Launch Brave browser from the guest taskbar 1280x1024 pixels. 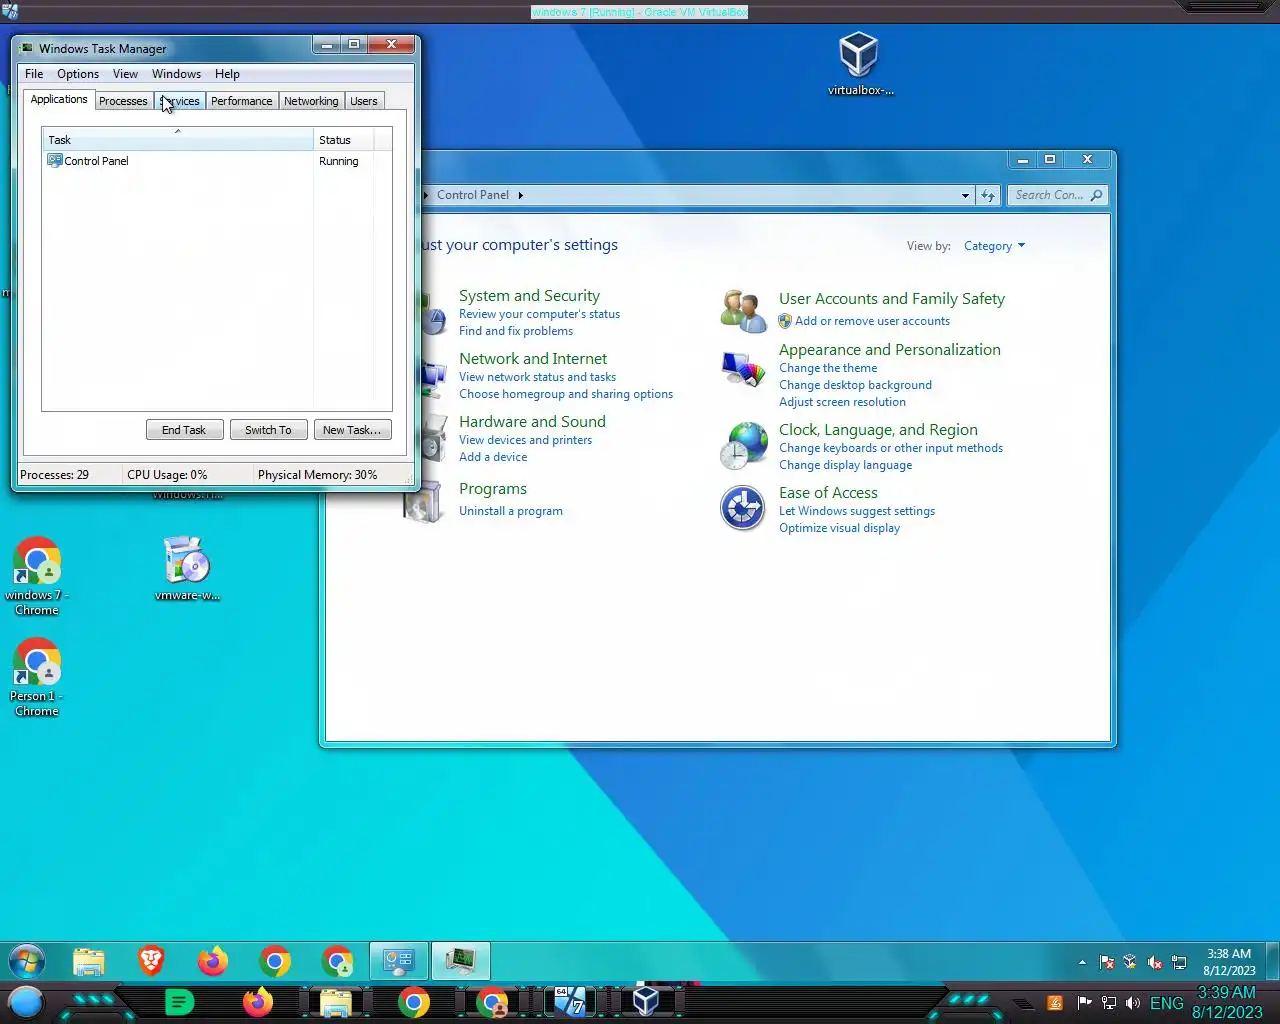(x=151, y=961)
